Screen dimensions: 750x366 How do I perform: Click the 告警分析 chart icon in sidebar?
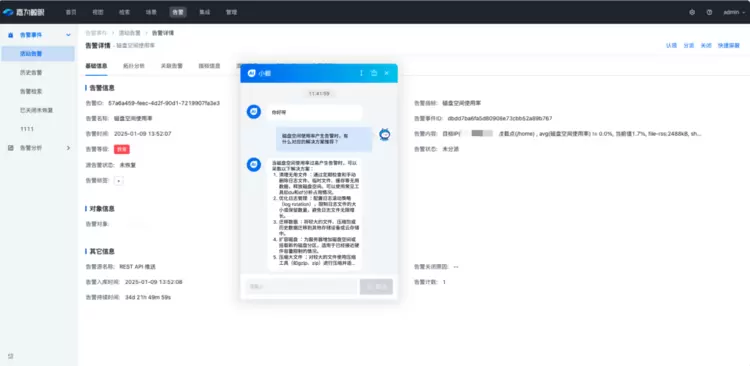point(11,148)
